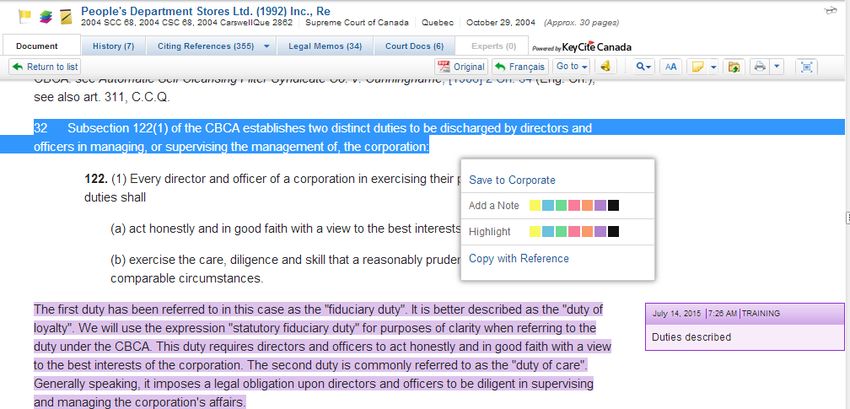Open the Legal Memos (34) tab

click(x=325, y=46)
